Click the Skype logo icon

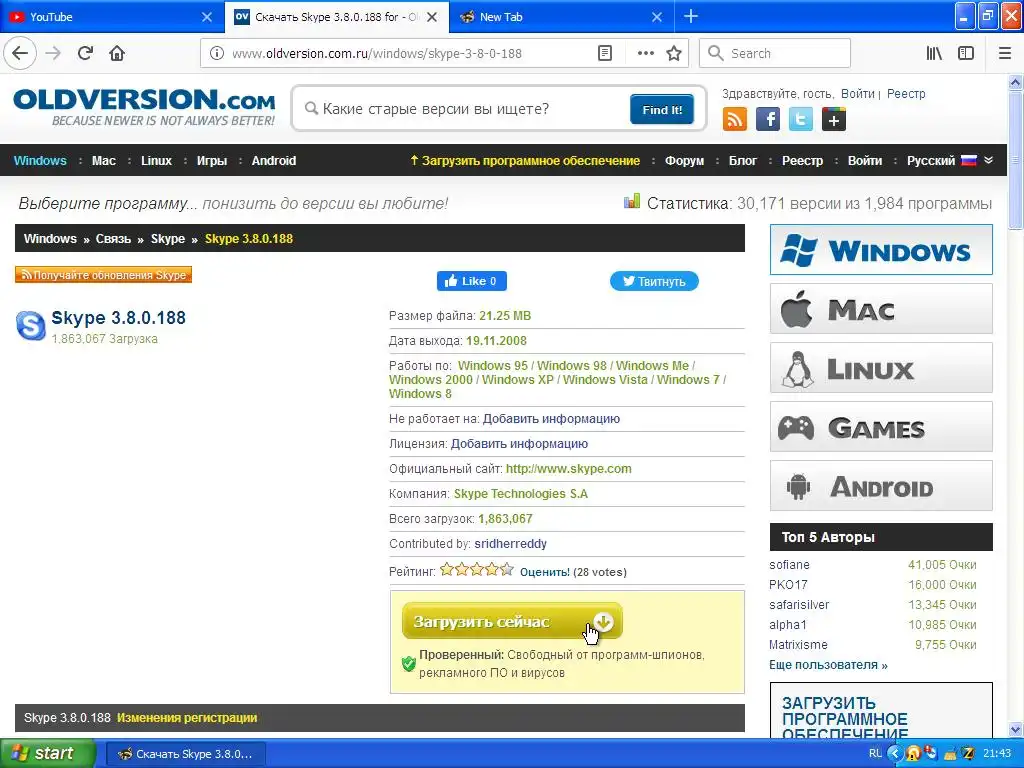pyautogui.click(x=31, y=325)
